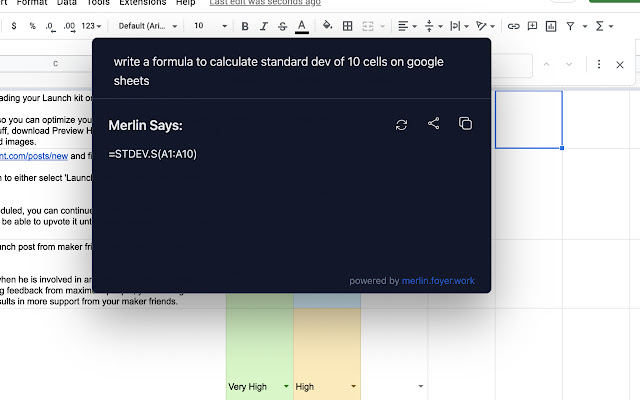Copy the Merlin formula result

pyautogui.click(x=465, y=124)
